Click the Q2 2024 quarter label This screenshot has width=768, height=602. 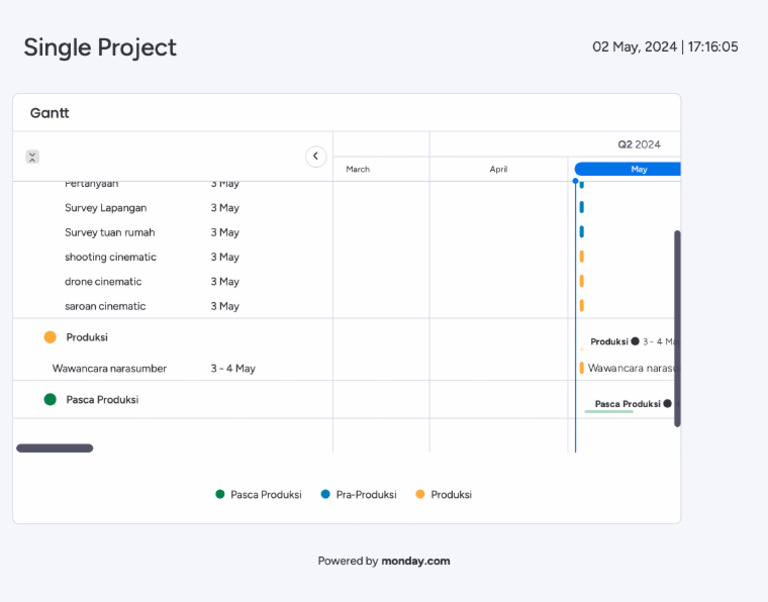tap(639, 144)
